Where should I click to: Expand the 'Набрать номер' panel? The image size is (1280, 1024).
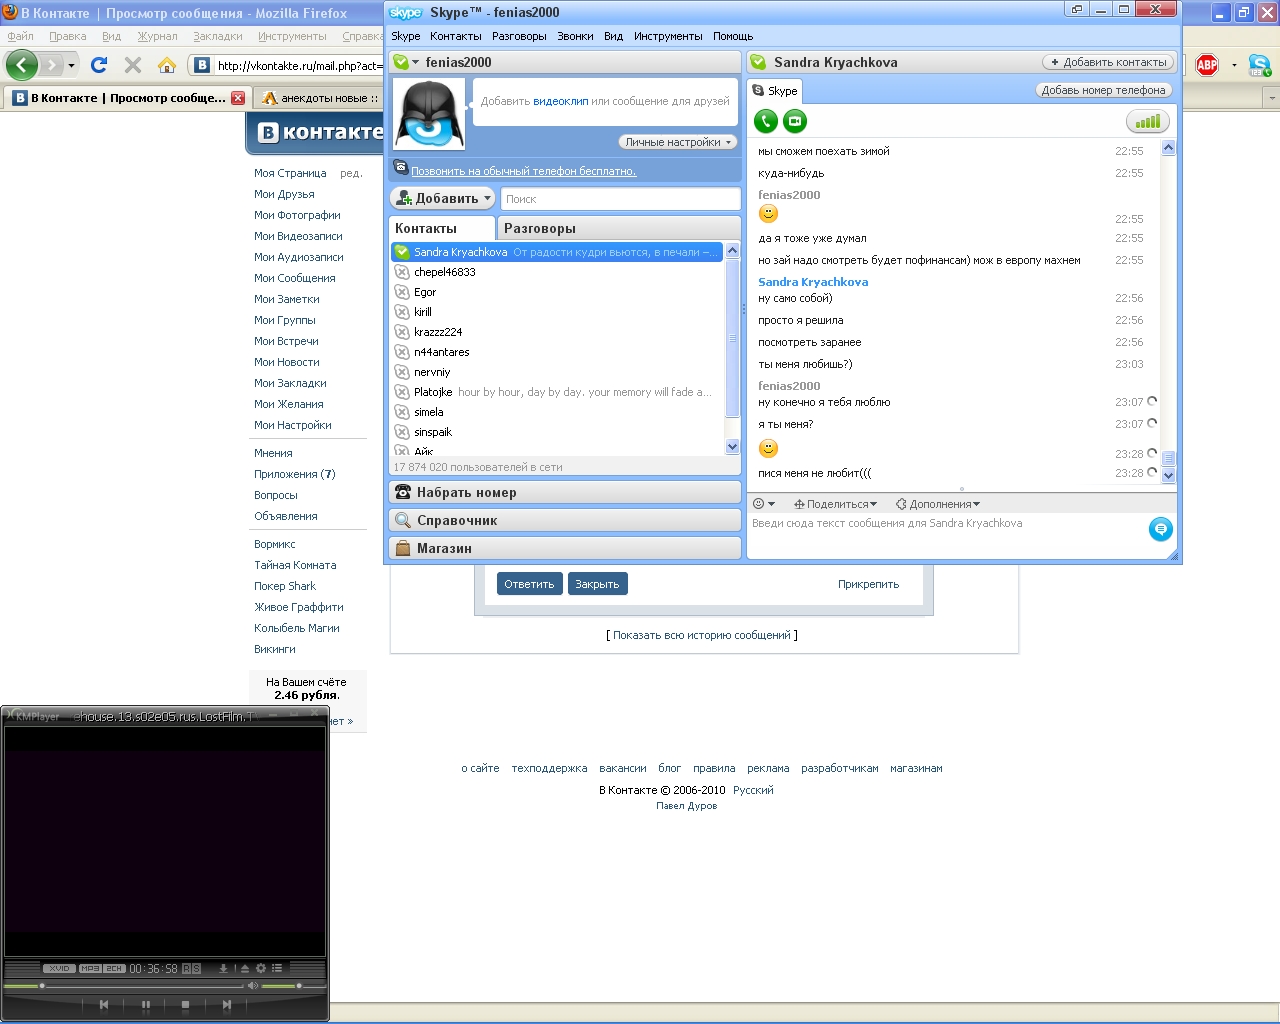click(x=565, y=492)
